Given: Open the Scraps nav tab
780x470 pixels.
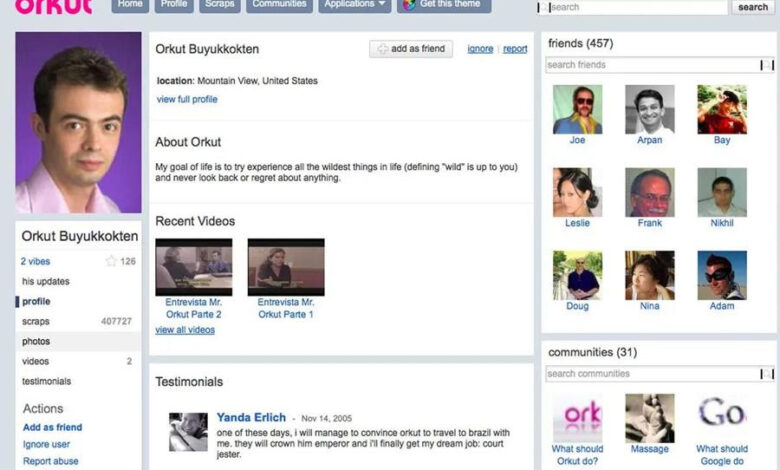Looking at the screenshot, I should click(x=219, y=4).
